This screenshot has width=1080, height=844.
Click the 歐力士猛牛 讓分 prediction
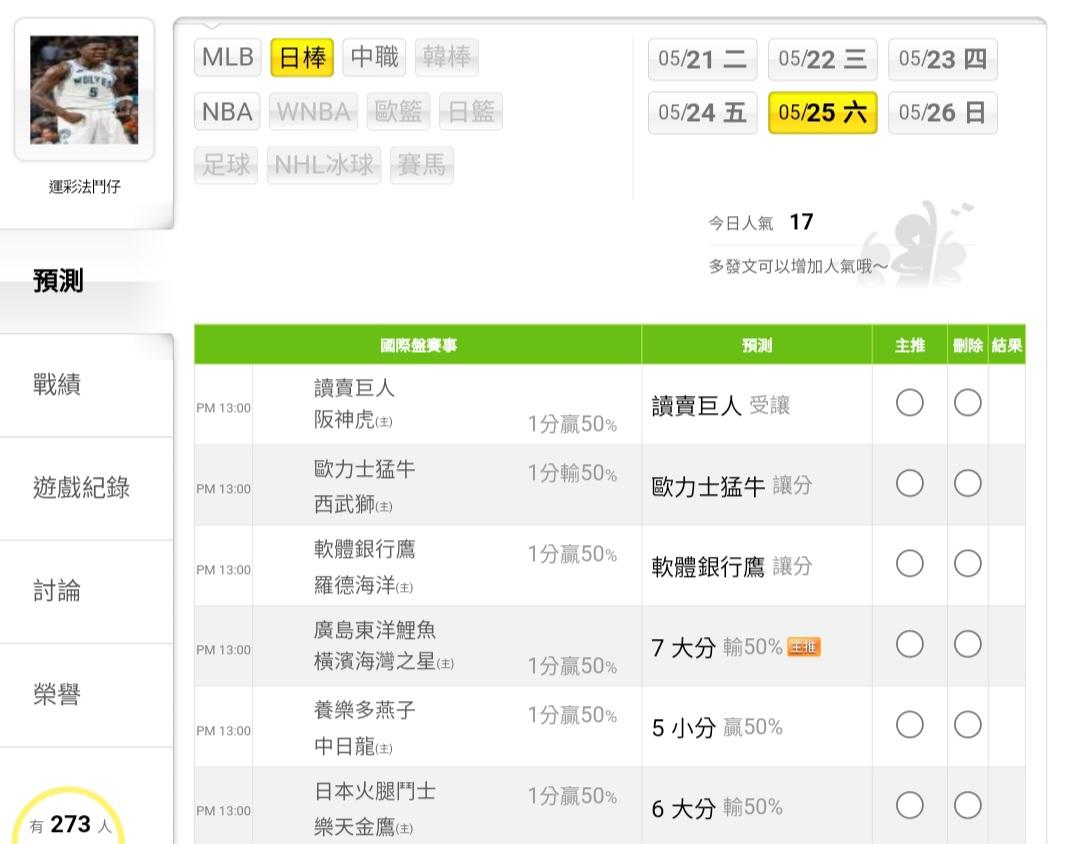click(x=731, y=486)
